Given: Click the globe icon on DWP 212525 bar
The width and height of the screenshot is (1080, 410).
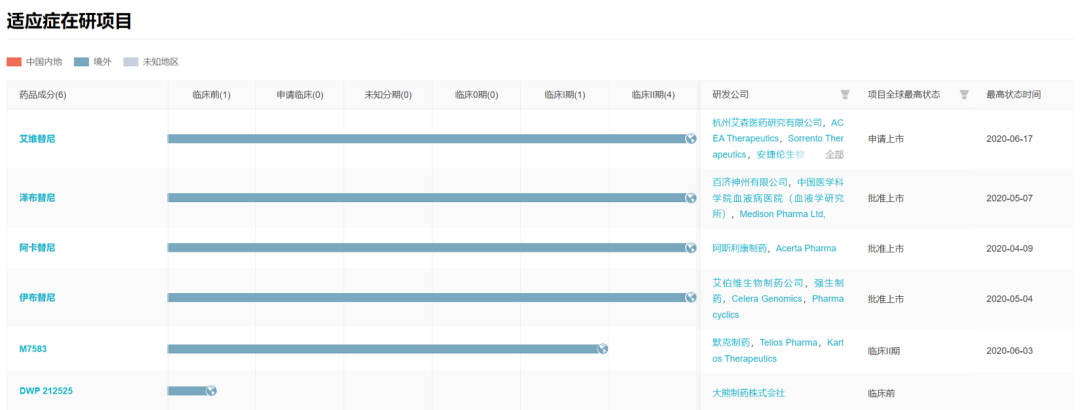Looking at the screenshot, I should (x=211, y=391).
